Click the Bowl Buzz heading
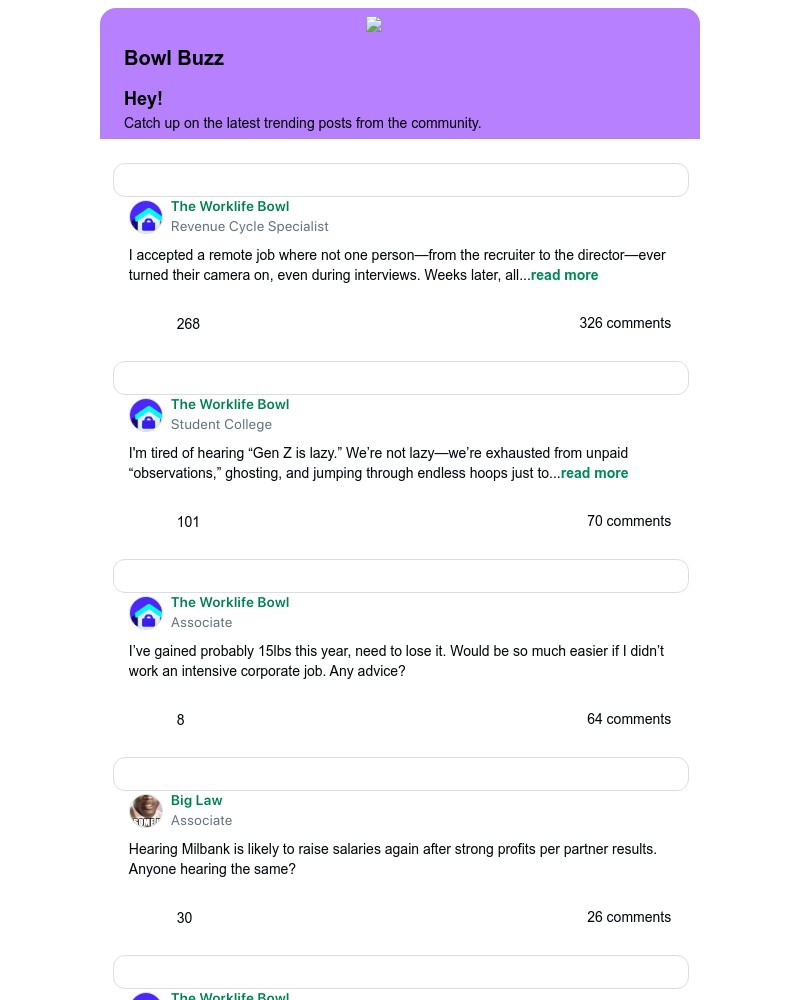The width and height of the screenshot is (800, 1000). [174, 59]
